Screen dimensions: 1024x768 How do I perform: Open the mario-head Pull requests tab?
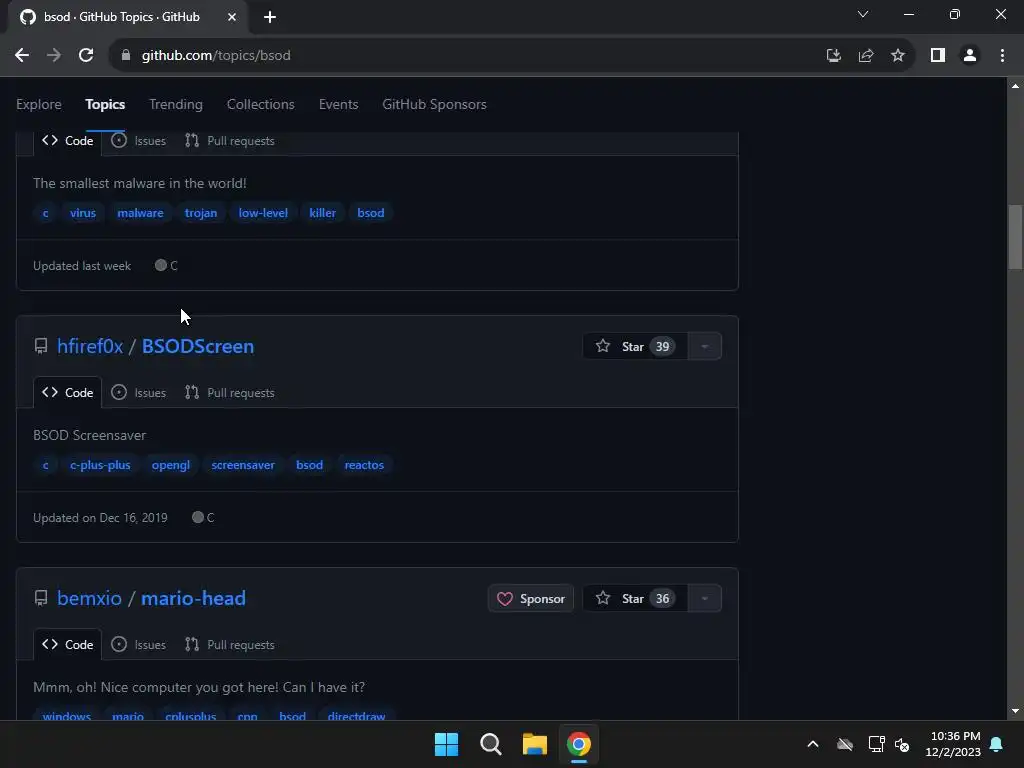pos(229,645)
